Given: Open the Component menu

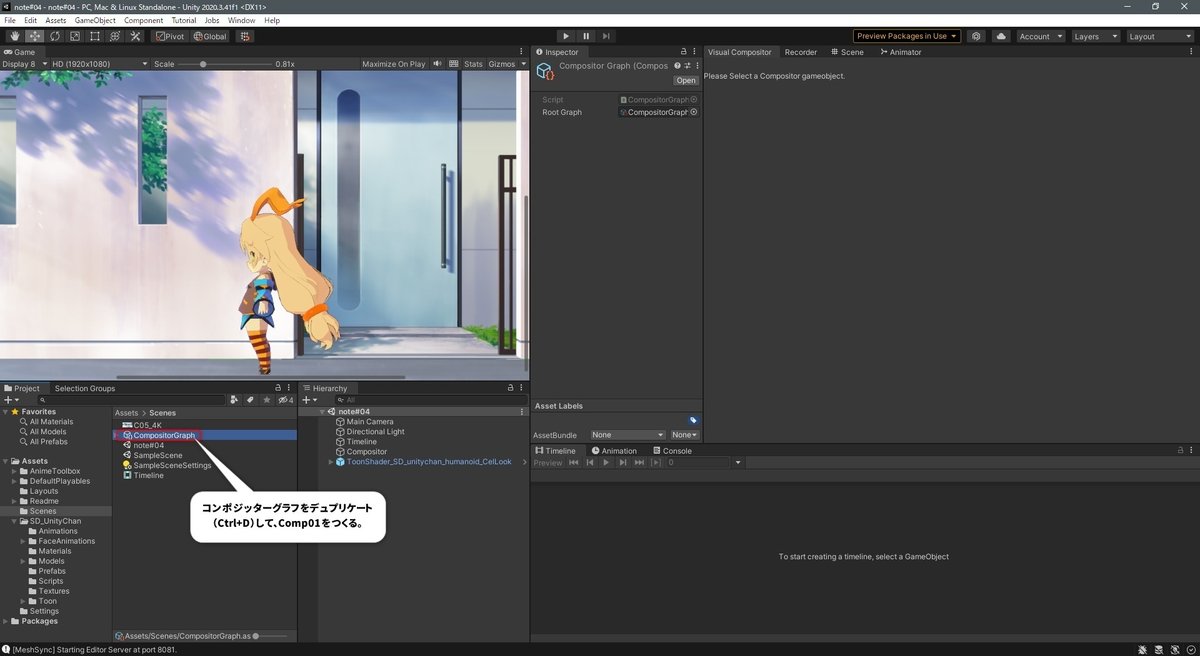Looking at the screenshot, I should pos(144,20).
